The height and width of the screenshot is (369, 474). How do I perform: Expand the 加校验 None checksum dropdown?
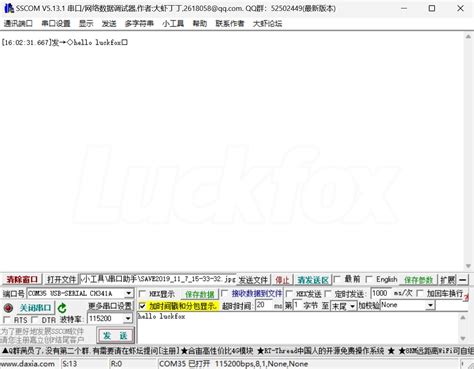coord(430,305)
